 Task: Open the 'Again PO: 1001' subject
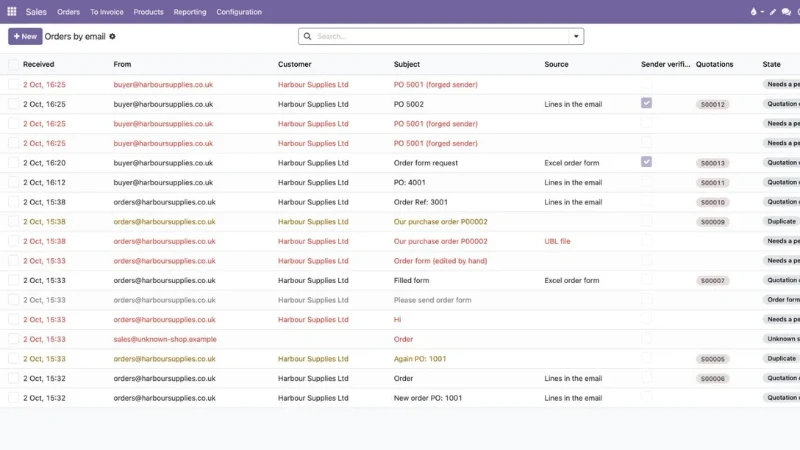pyautogui.click(x=419, y=359)
